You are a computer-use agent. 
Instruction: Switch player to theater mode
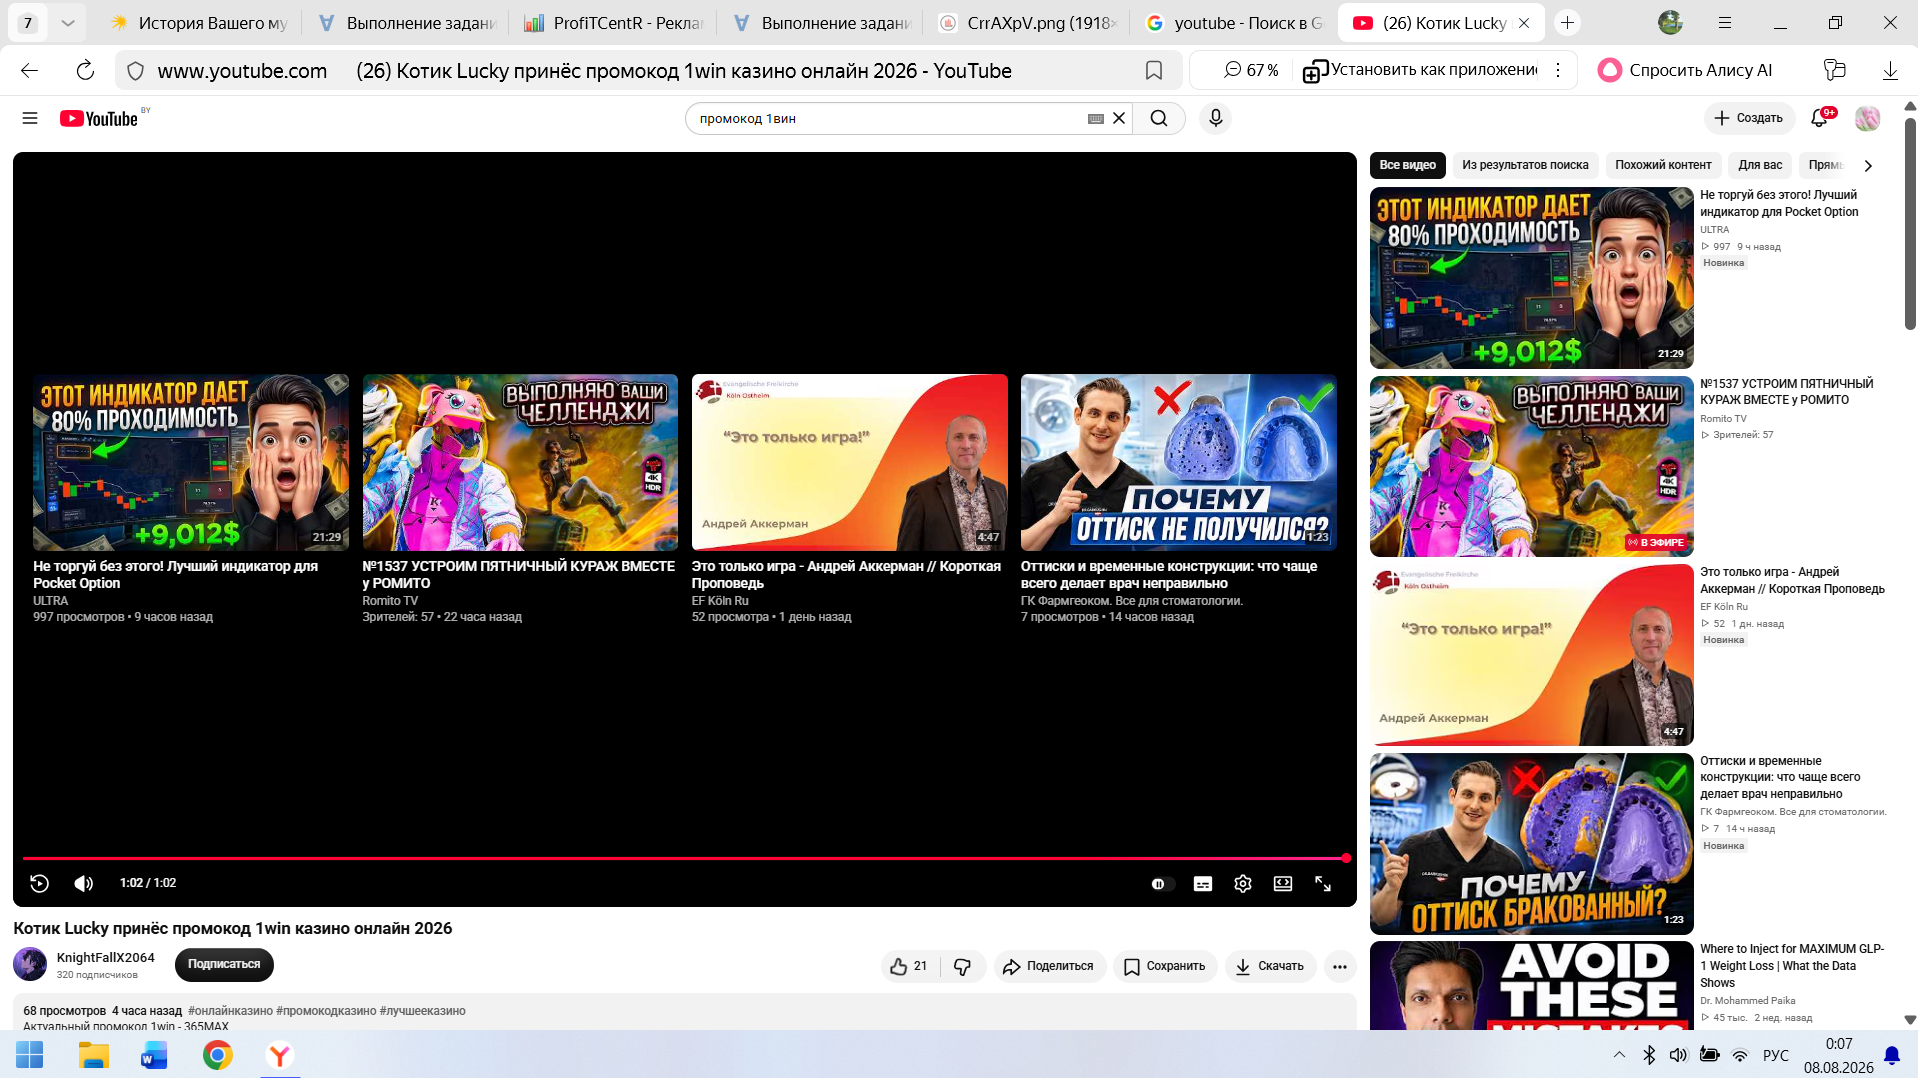point(1283,884)
